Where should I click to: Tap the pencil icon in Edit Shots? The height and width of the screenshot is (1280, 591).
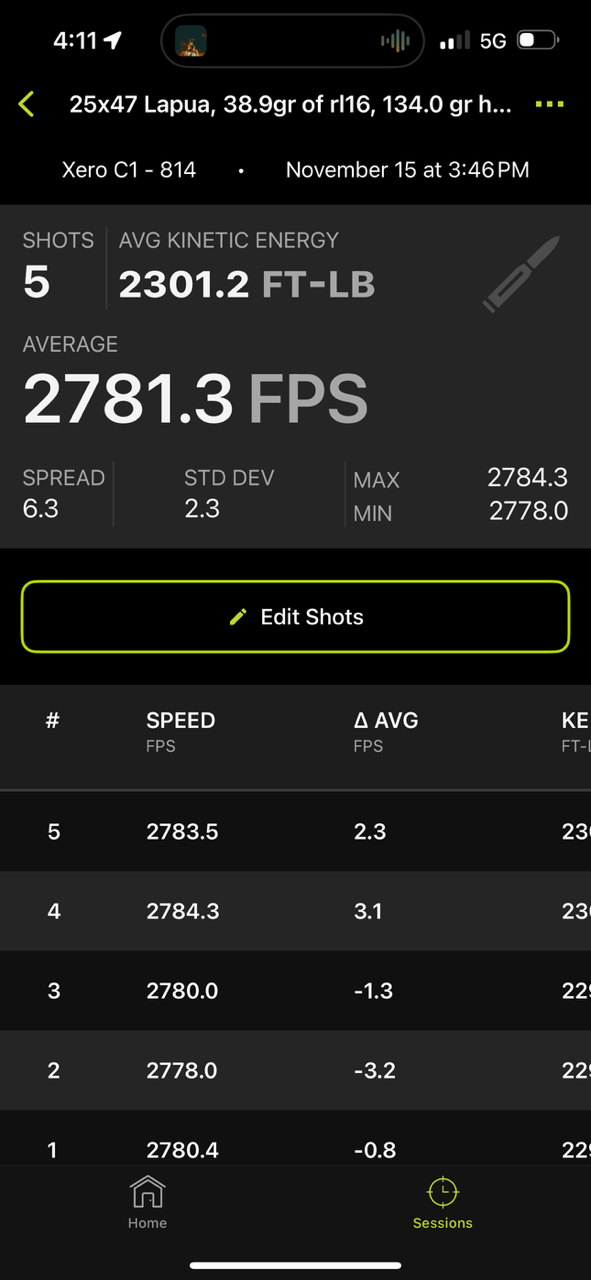(237, 617)
